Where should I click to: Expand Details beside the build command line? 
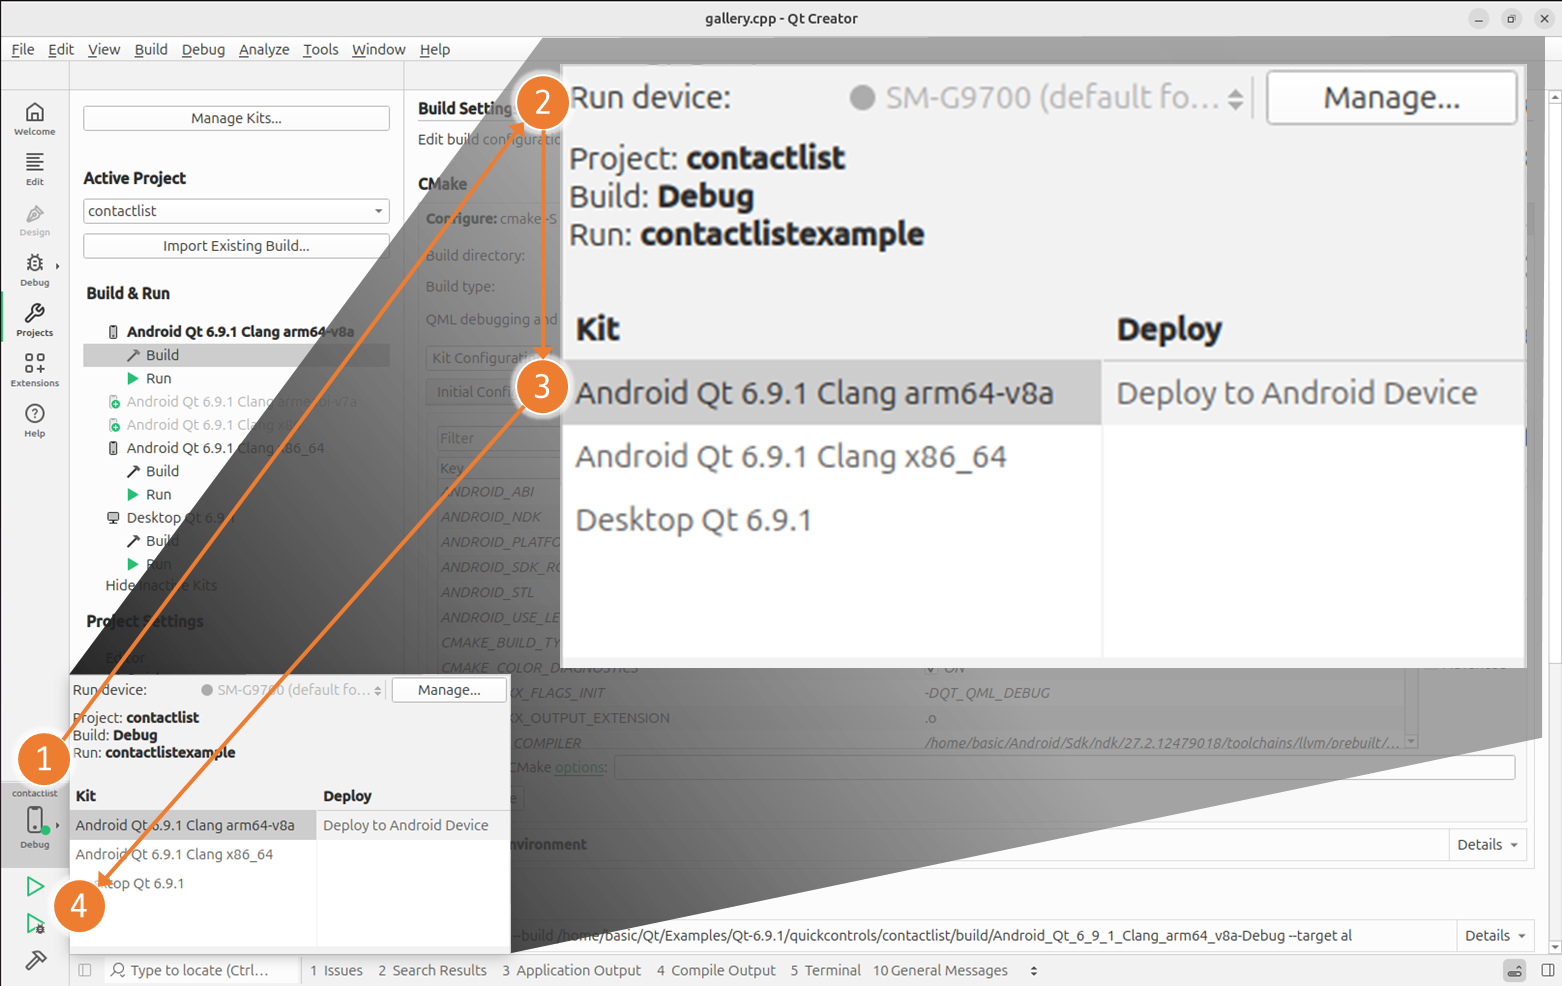point(1495,936)
